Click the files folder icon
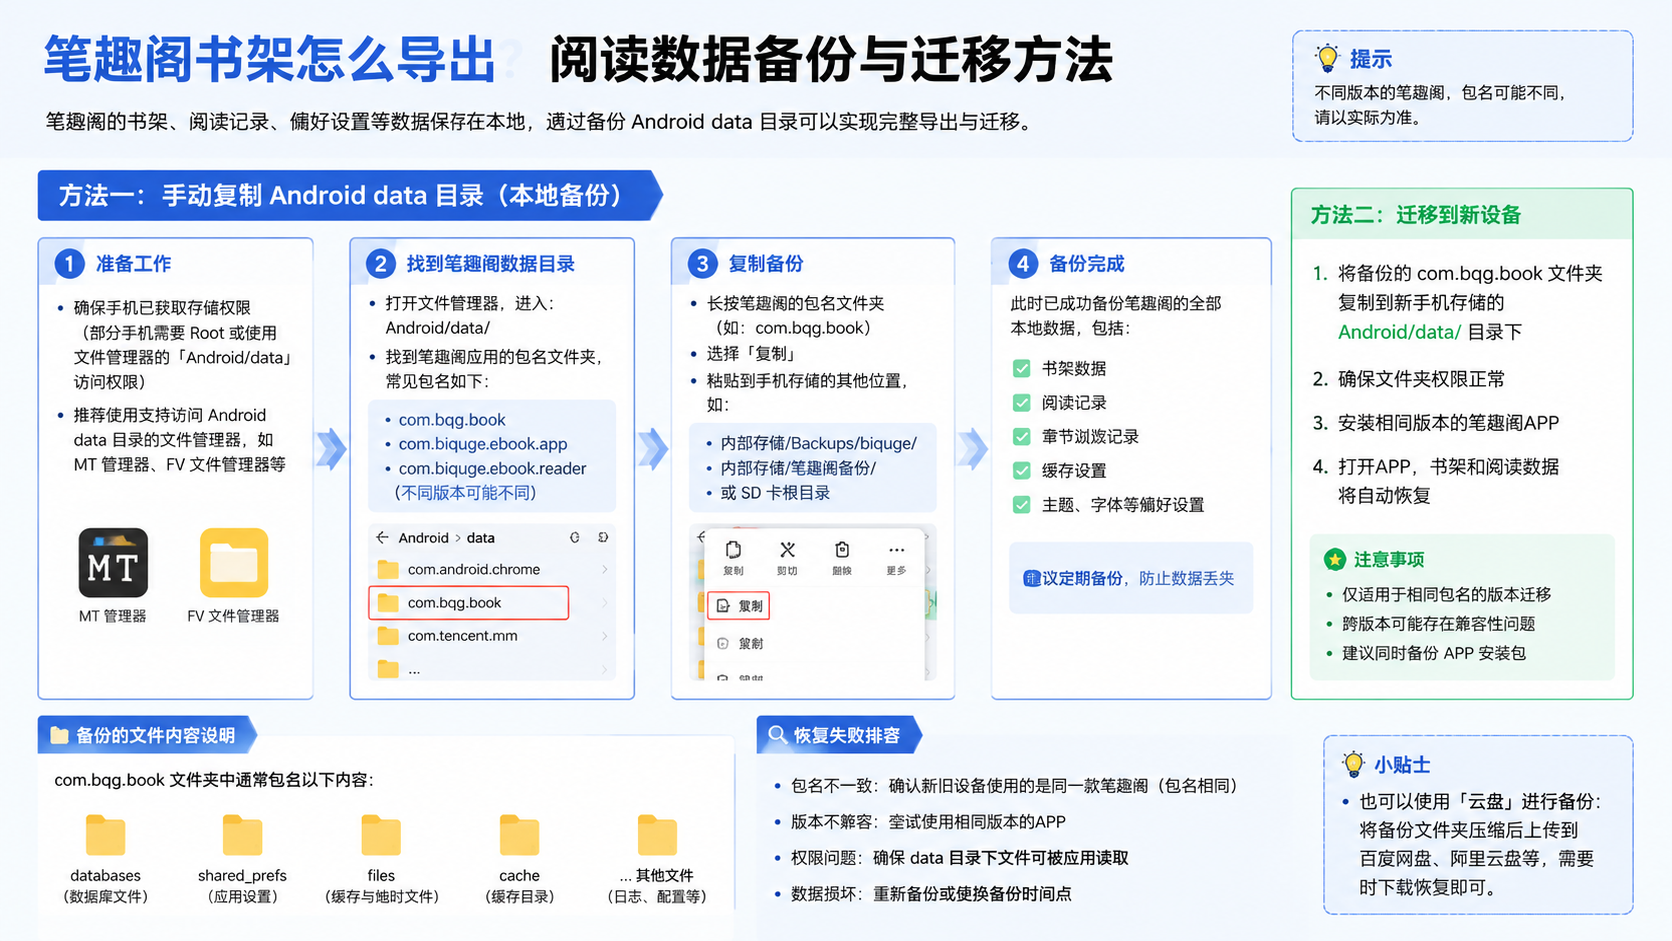 pyautogui.click(x=381, y=836)
